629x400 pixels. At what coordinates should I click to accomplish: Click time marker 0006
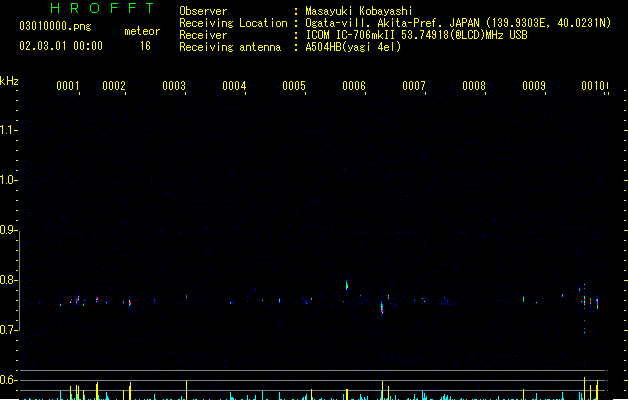pos(354,86)
